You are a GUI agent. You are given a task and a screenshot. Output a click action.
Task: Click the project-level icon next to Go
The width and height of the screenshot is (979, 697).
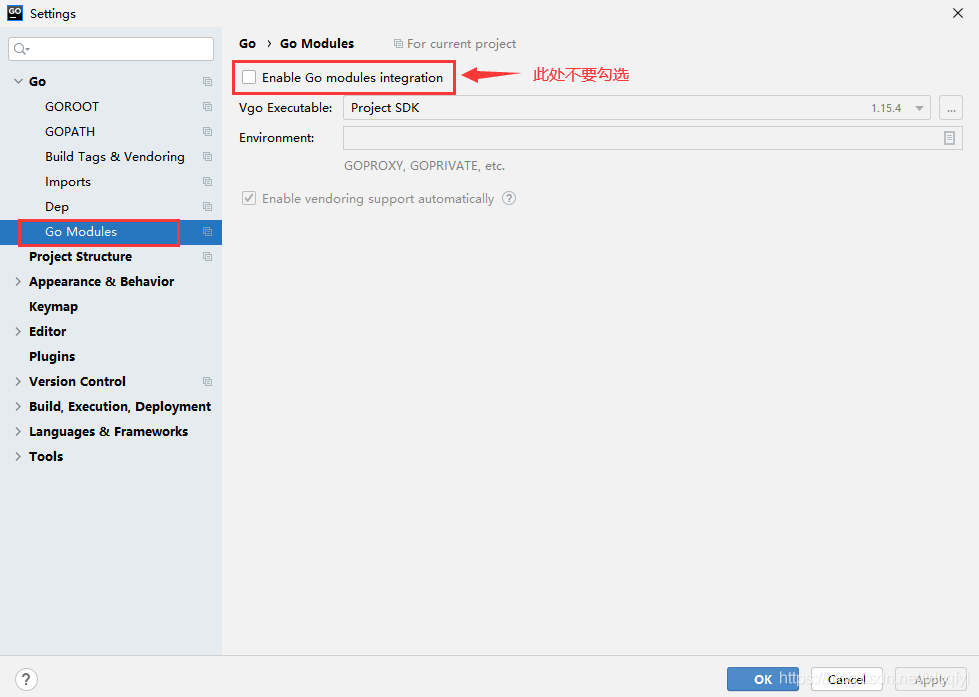pyautogui.click(x=207, y=82)
